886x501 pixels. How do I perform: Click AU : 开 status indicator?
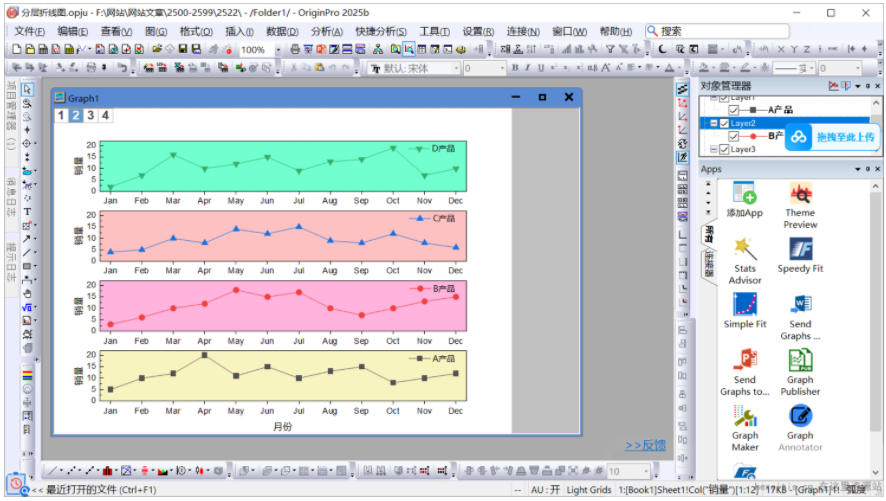[545, 490]
